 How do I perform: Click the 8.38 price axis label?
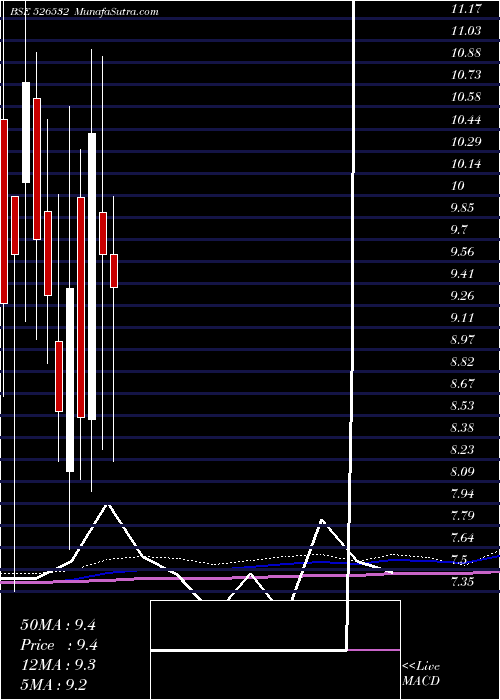coord(462,428)
